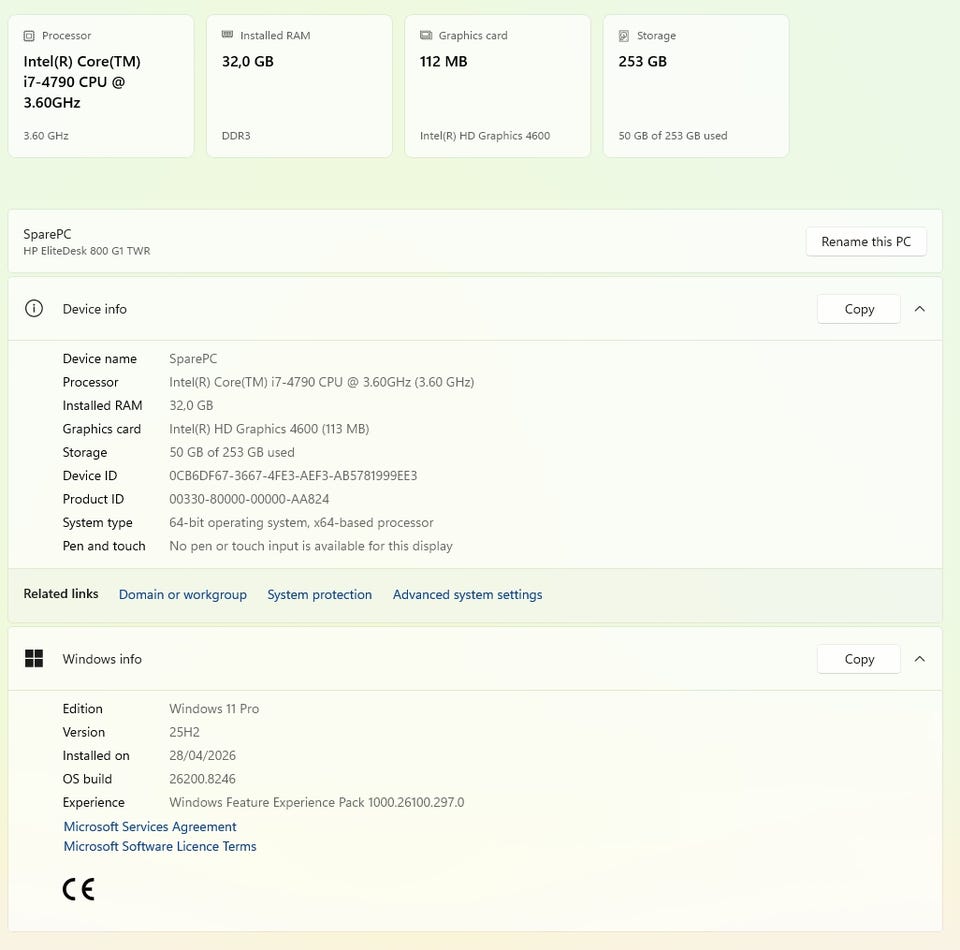Open Microsoft Software Licence Terms link
960x950 pixels.
[160, 847]
